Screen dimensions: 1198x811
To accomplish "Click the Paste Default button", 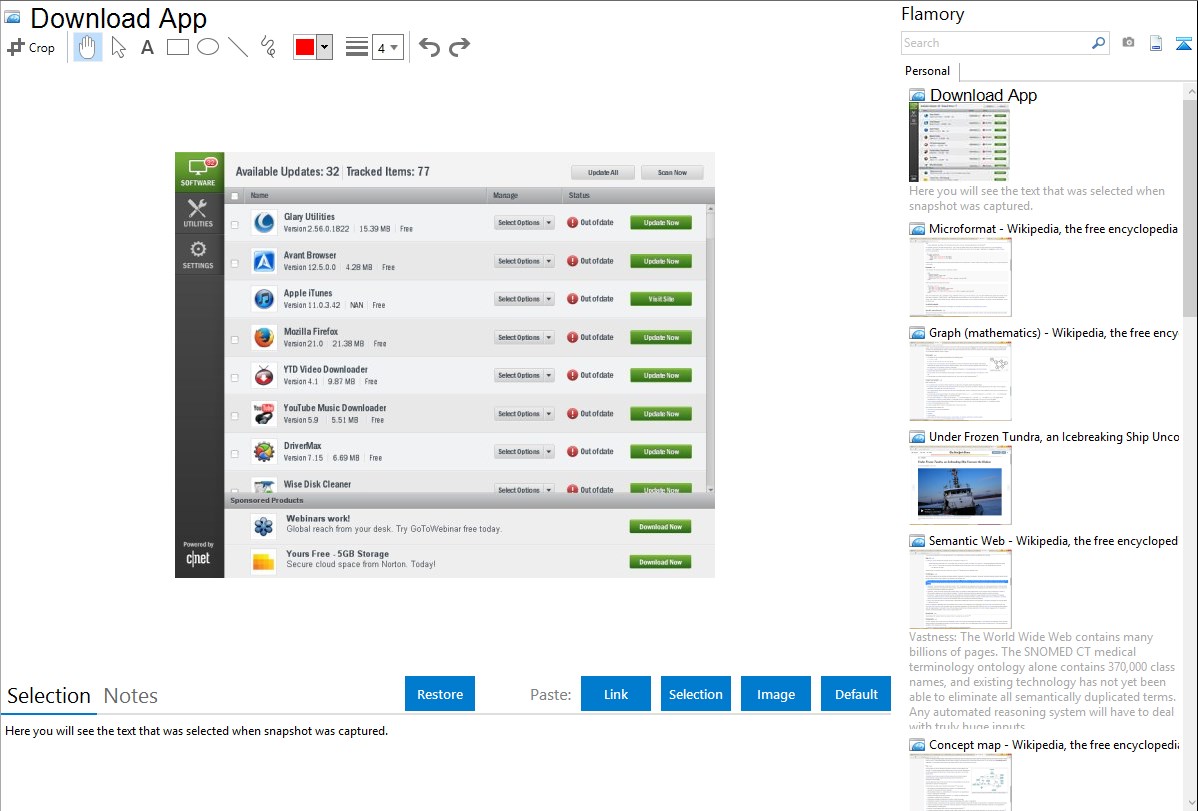I will [856, 694].
